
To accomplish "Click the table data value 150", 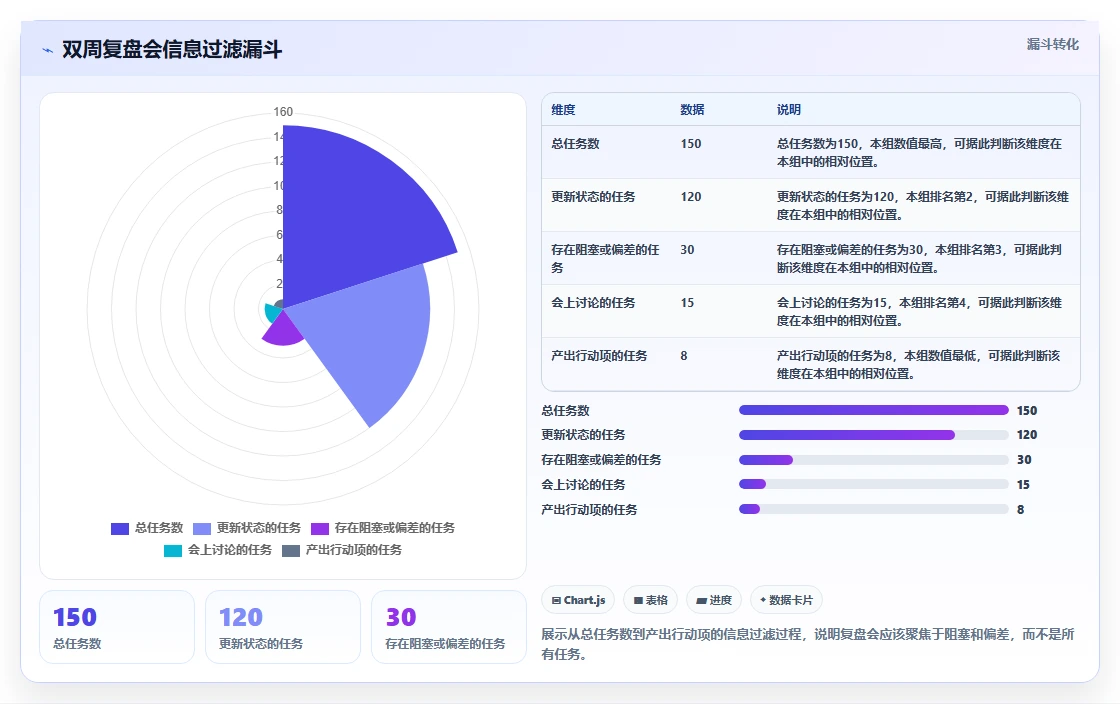I will point(691,144).
